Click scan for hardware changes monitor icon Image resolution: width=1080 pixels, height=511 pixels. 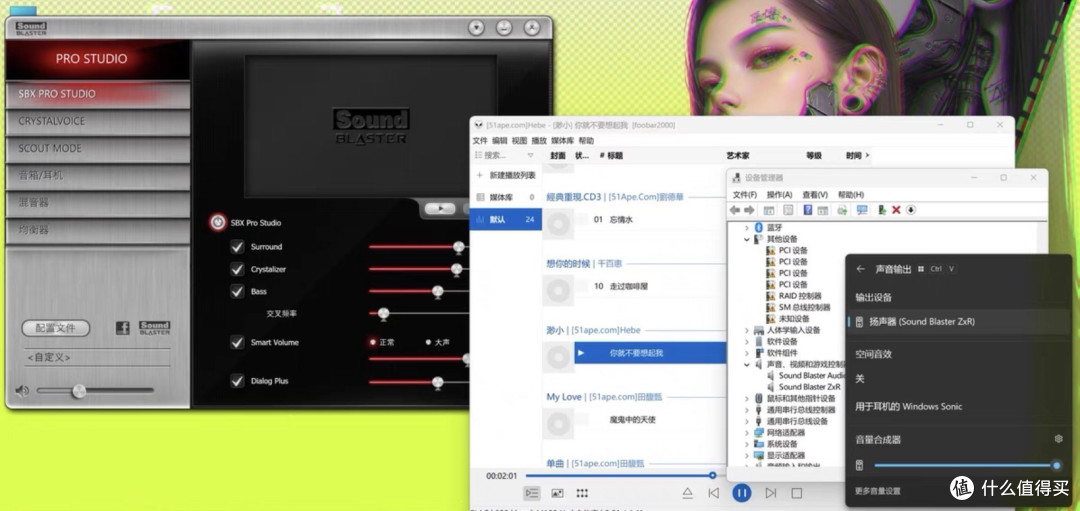coord(862,210)
